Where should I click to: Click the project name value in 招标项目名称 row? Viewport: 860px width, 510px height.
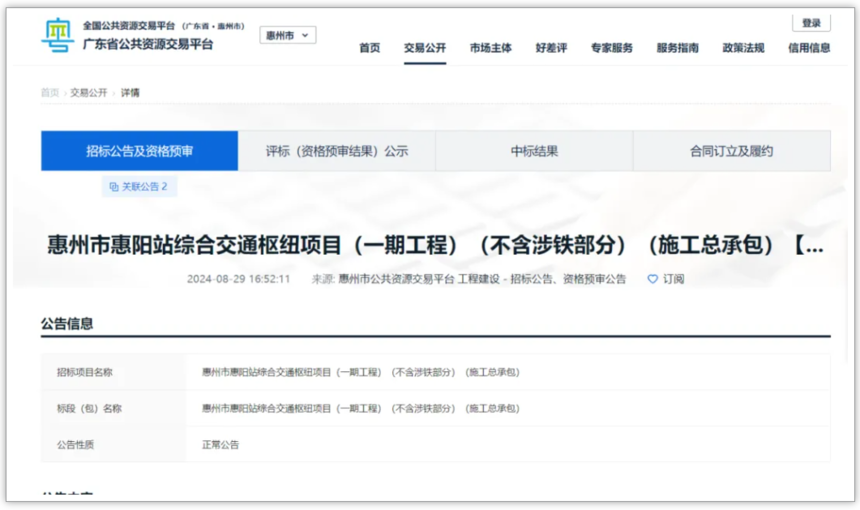tap(360, 372)
